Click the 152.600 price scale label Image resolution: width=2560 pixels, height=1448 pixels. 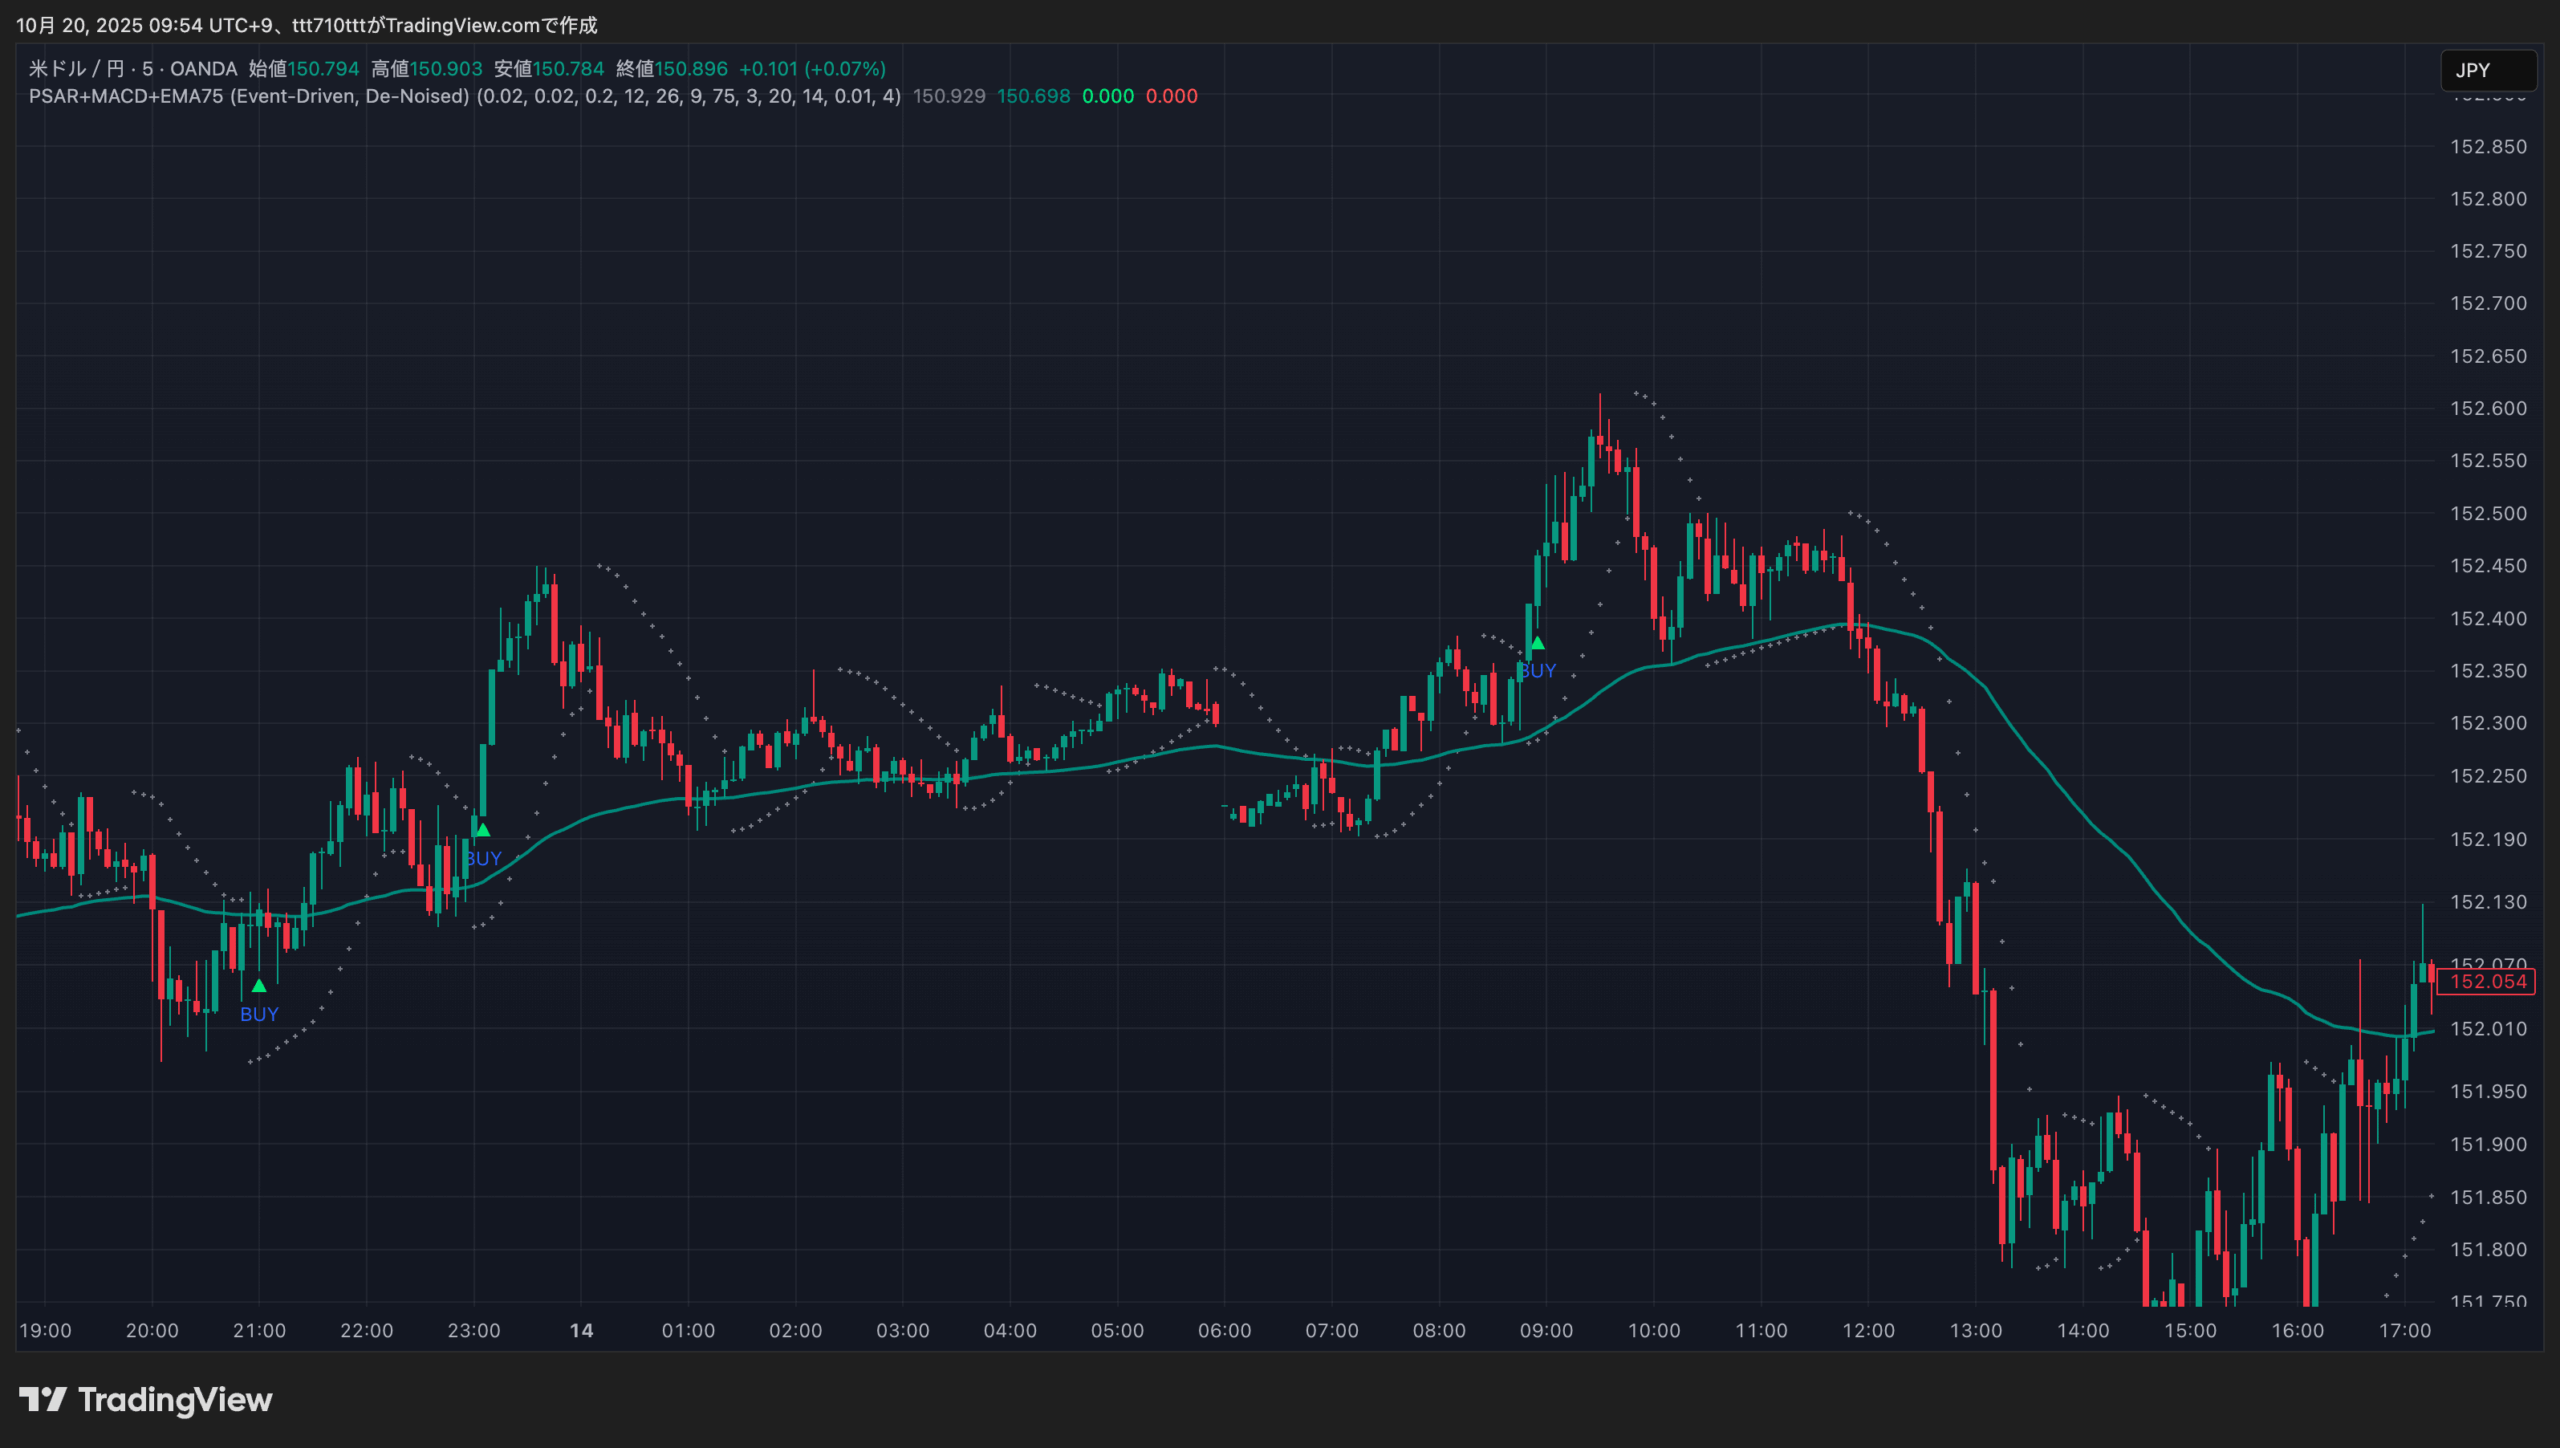2488,408
